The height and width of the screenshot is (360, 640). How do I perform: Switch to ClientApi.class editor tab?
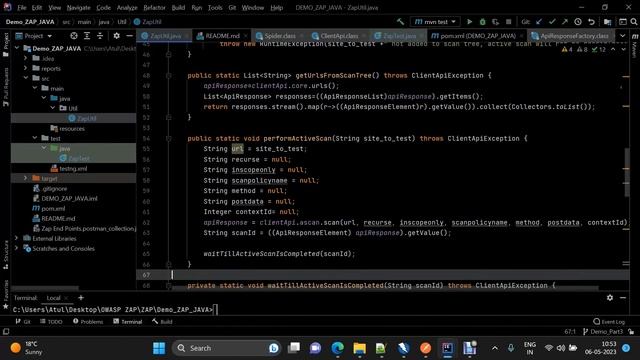339,36
